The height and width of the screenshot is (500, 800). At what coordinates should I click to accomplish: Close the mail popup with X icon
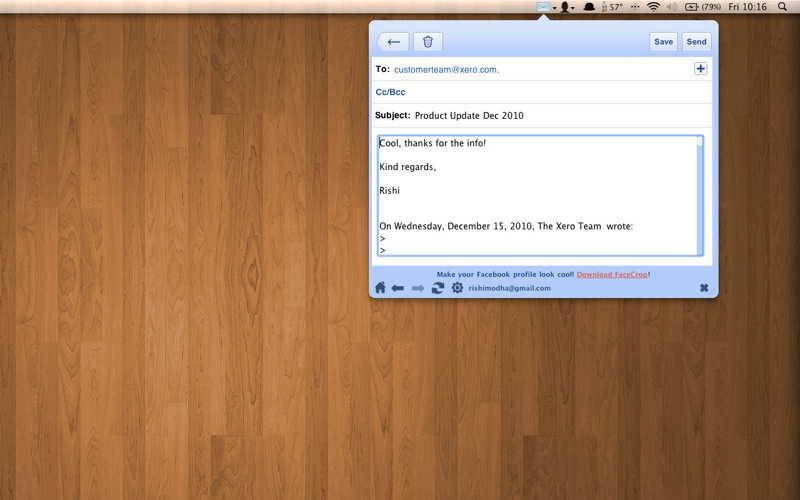(x=704, y=288)
